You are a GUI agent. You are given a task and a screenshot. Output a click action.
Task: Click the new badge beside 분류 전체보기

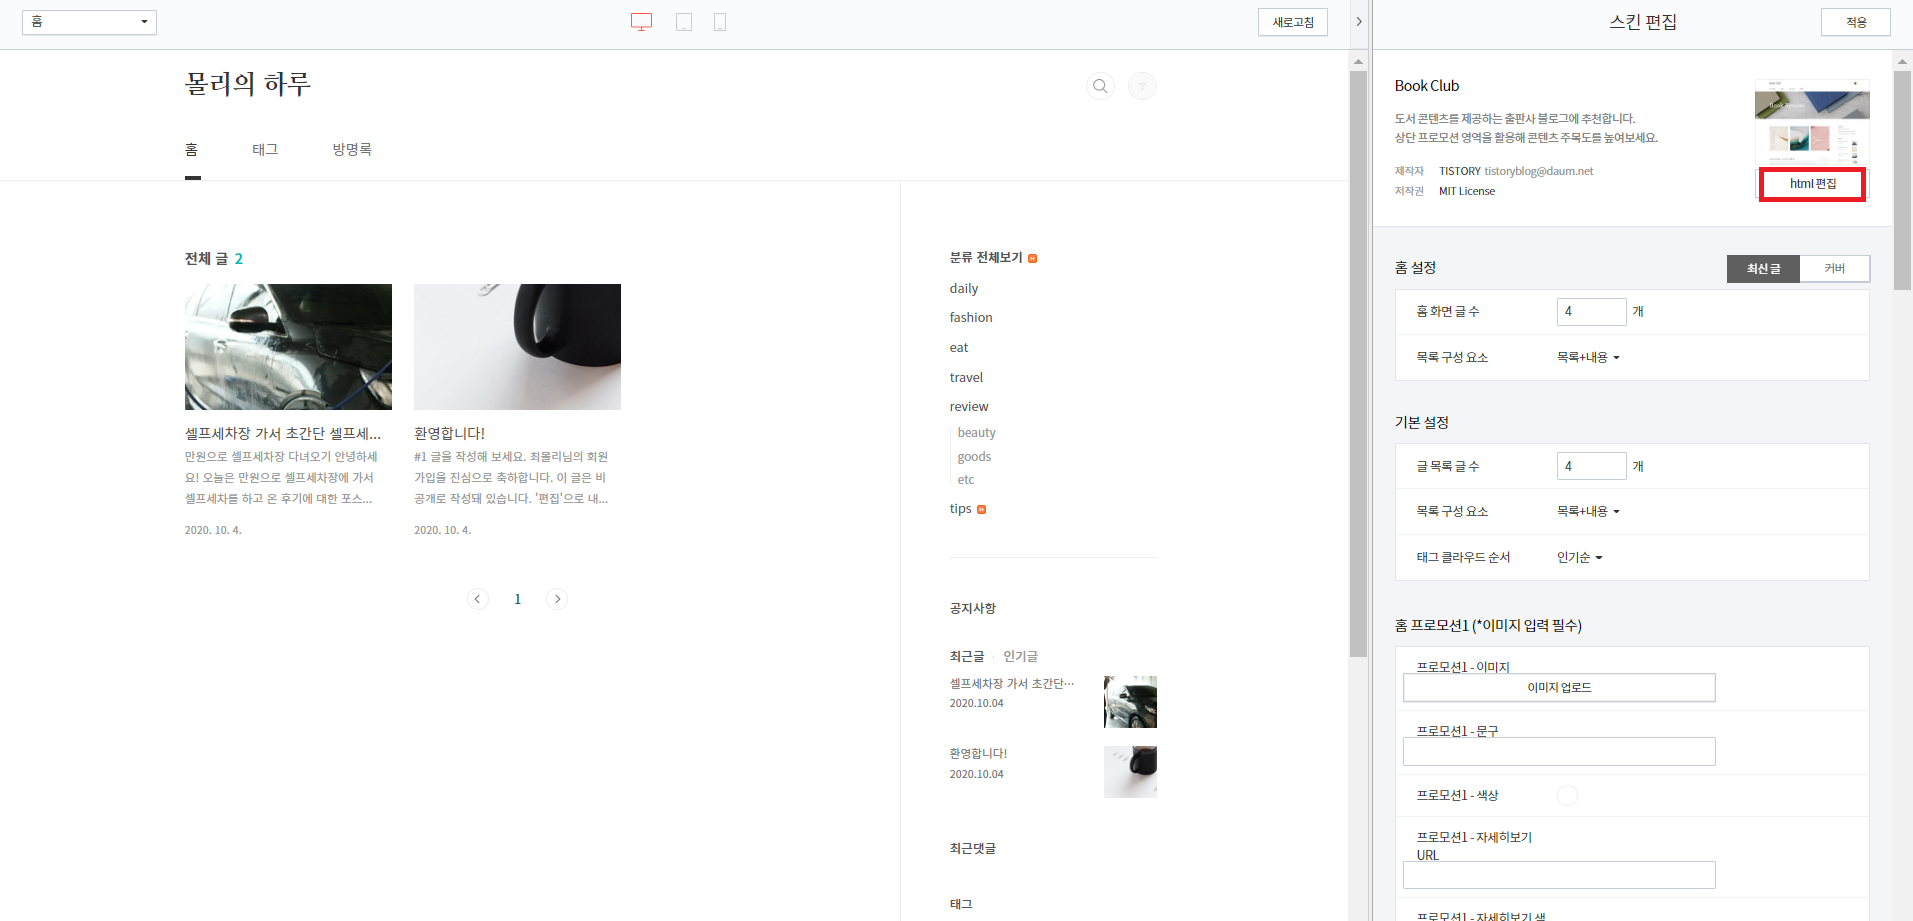pos(1032,258)
